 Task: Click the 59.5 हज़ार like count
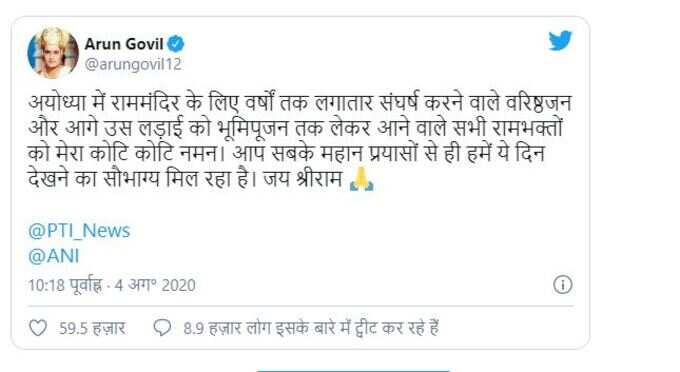pyautogui.click(x=92, y=328)
